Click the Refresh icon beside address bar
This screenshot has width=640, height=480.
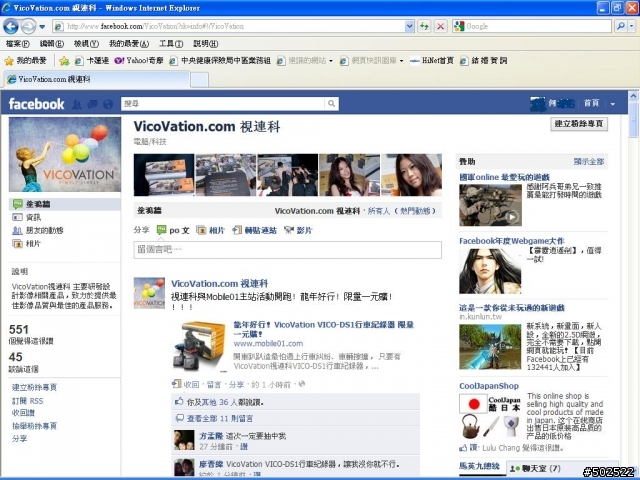pyautogui.click(x=424, y=27)
